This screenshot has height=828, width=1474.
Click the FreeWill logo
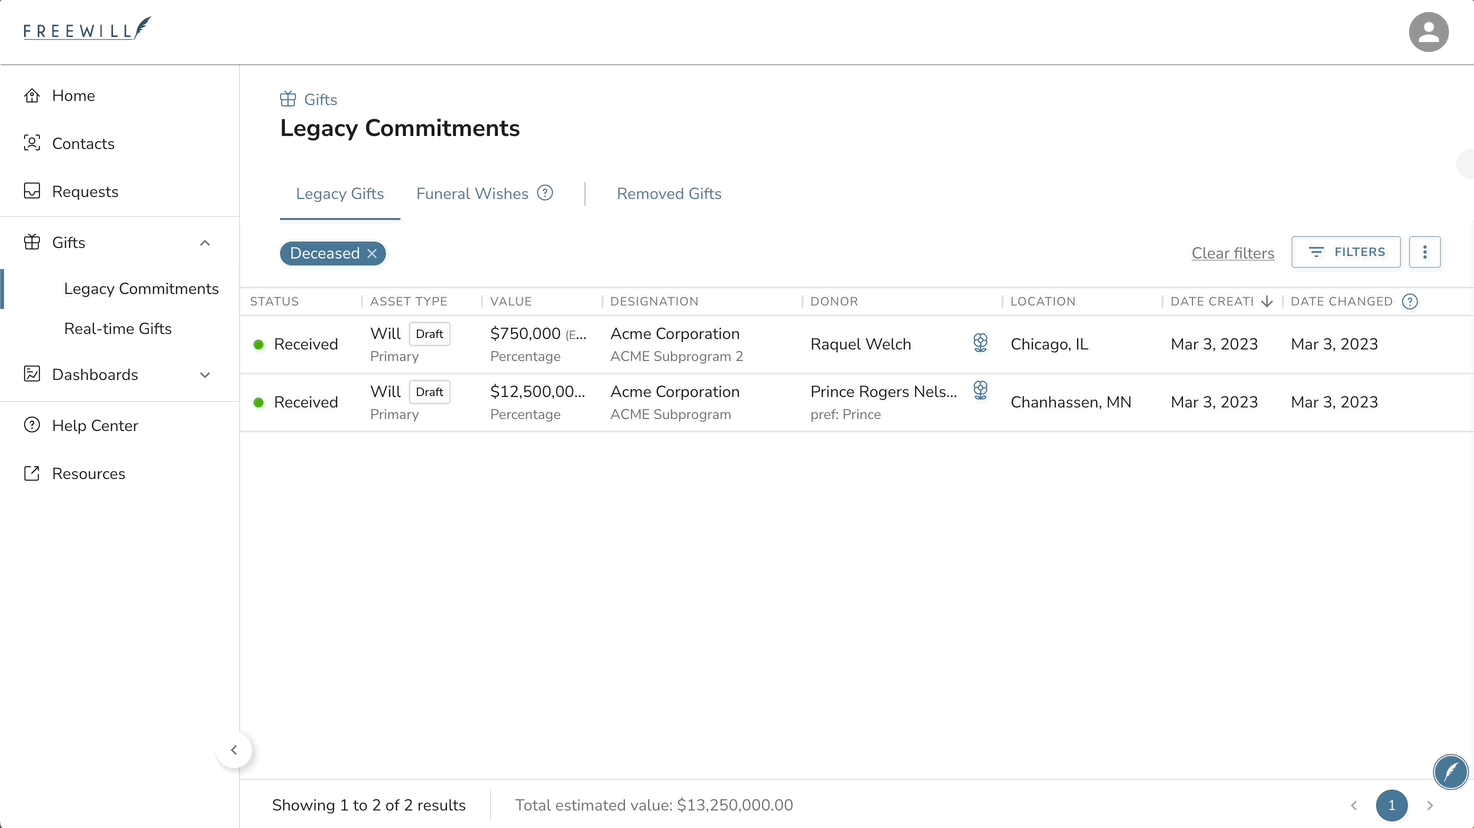87,29
